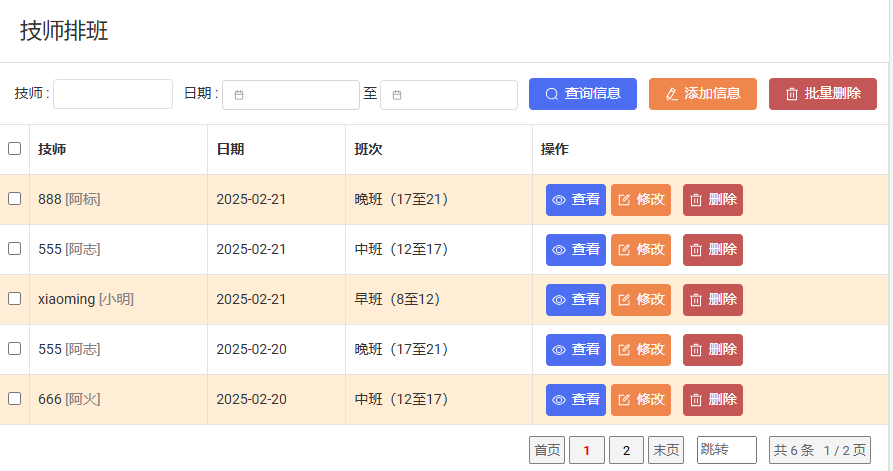
Task: Click the pencil icon on 添加信息
Action: [672, 94]
